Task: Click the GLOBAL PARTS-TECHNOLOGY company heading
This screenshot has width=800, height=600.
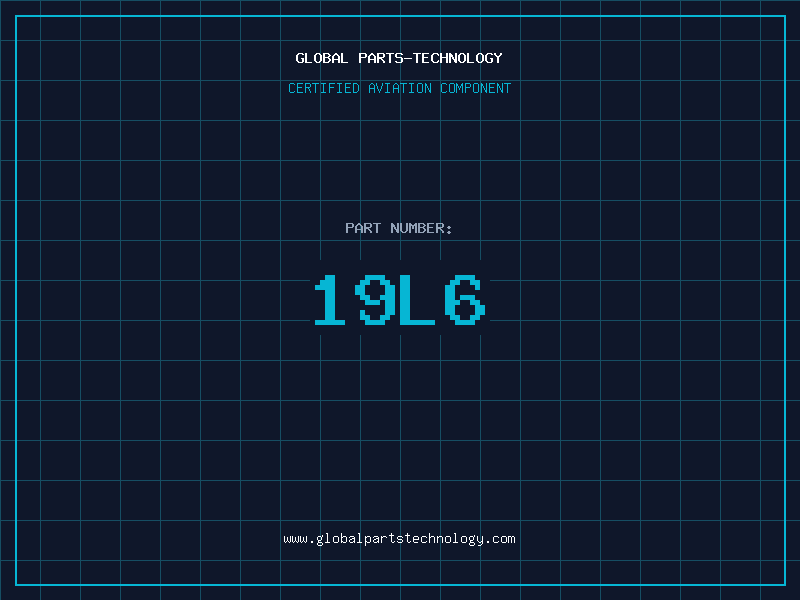Action: pyautogui.click(x=399, y=59)
